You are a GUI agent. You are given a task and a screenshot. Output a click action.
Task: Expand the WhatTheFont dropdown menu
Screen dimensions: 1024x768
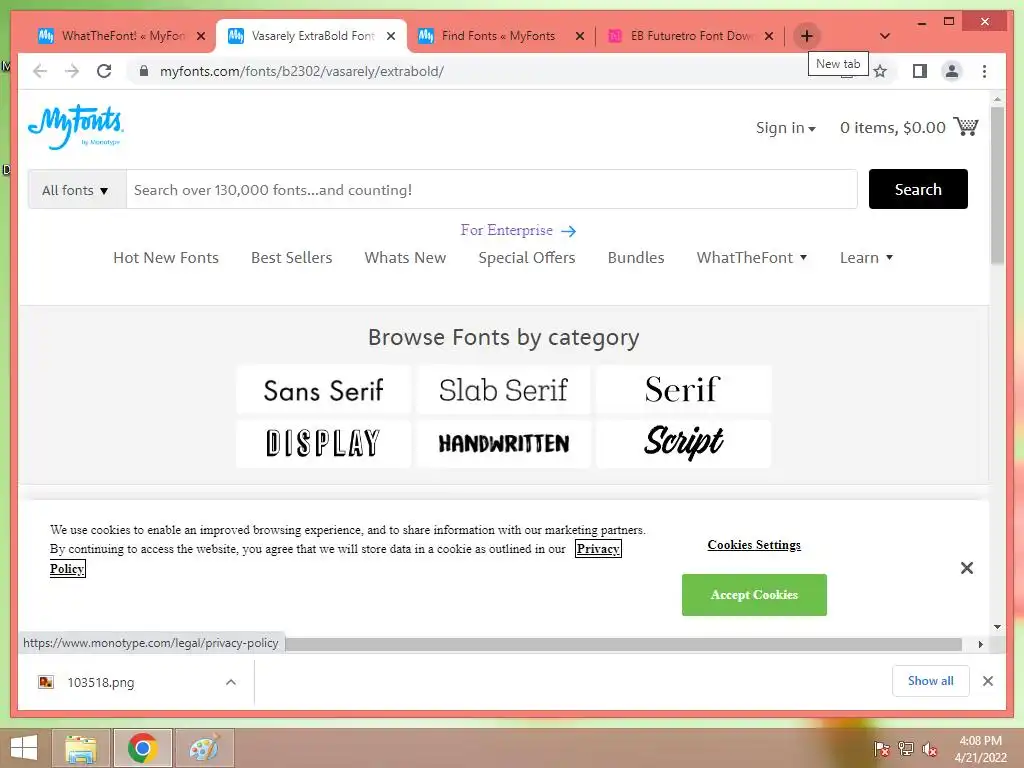(752, 258)
